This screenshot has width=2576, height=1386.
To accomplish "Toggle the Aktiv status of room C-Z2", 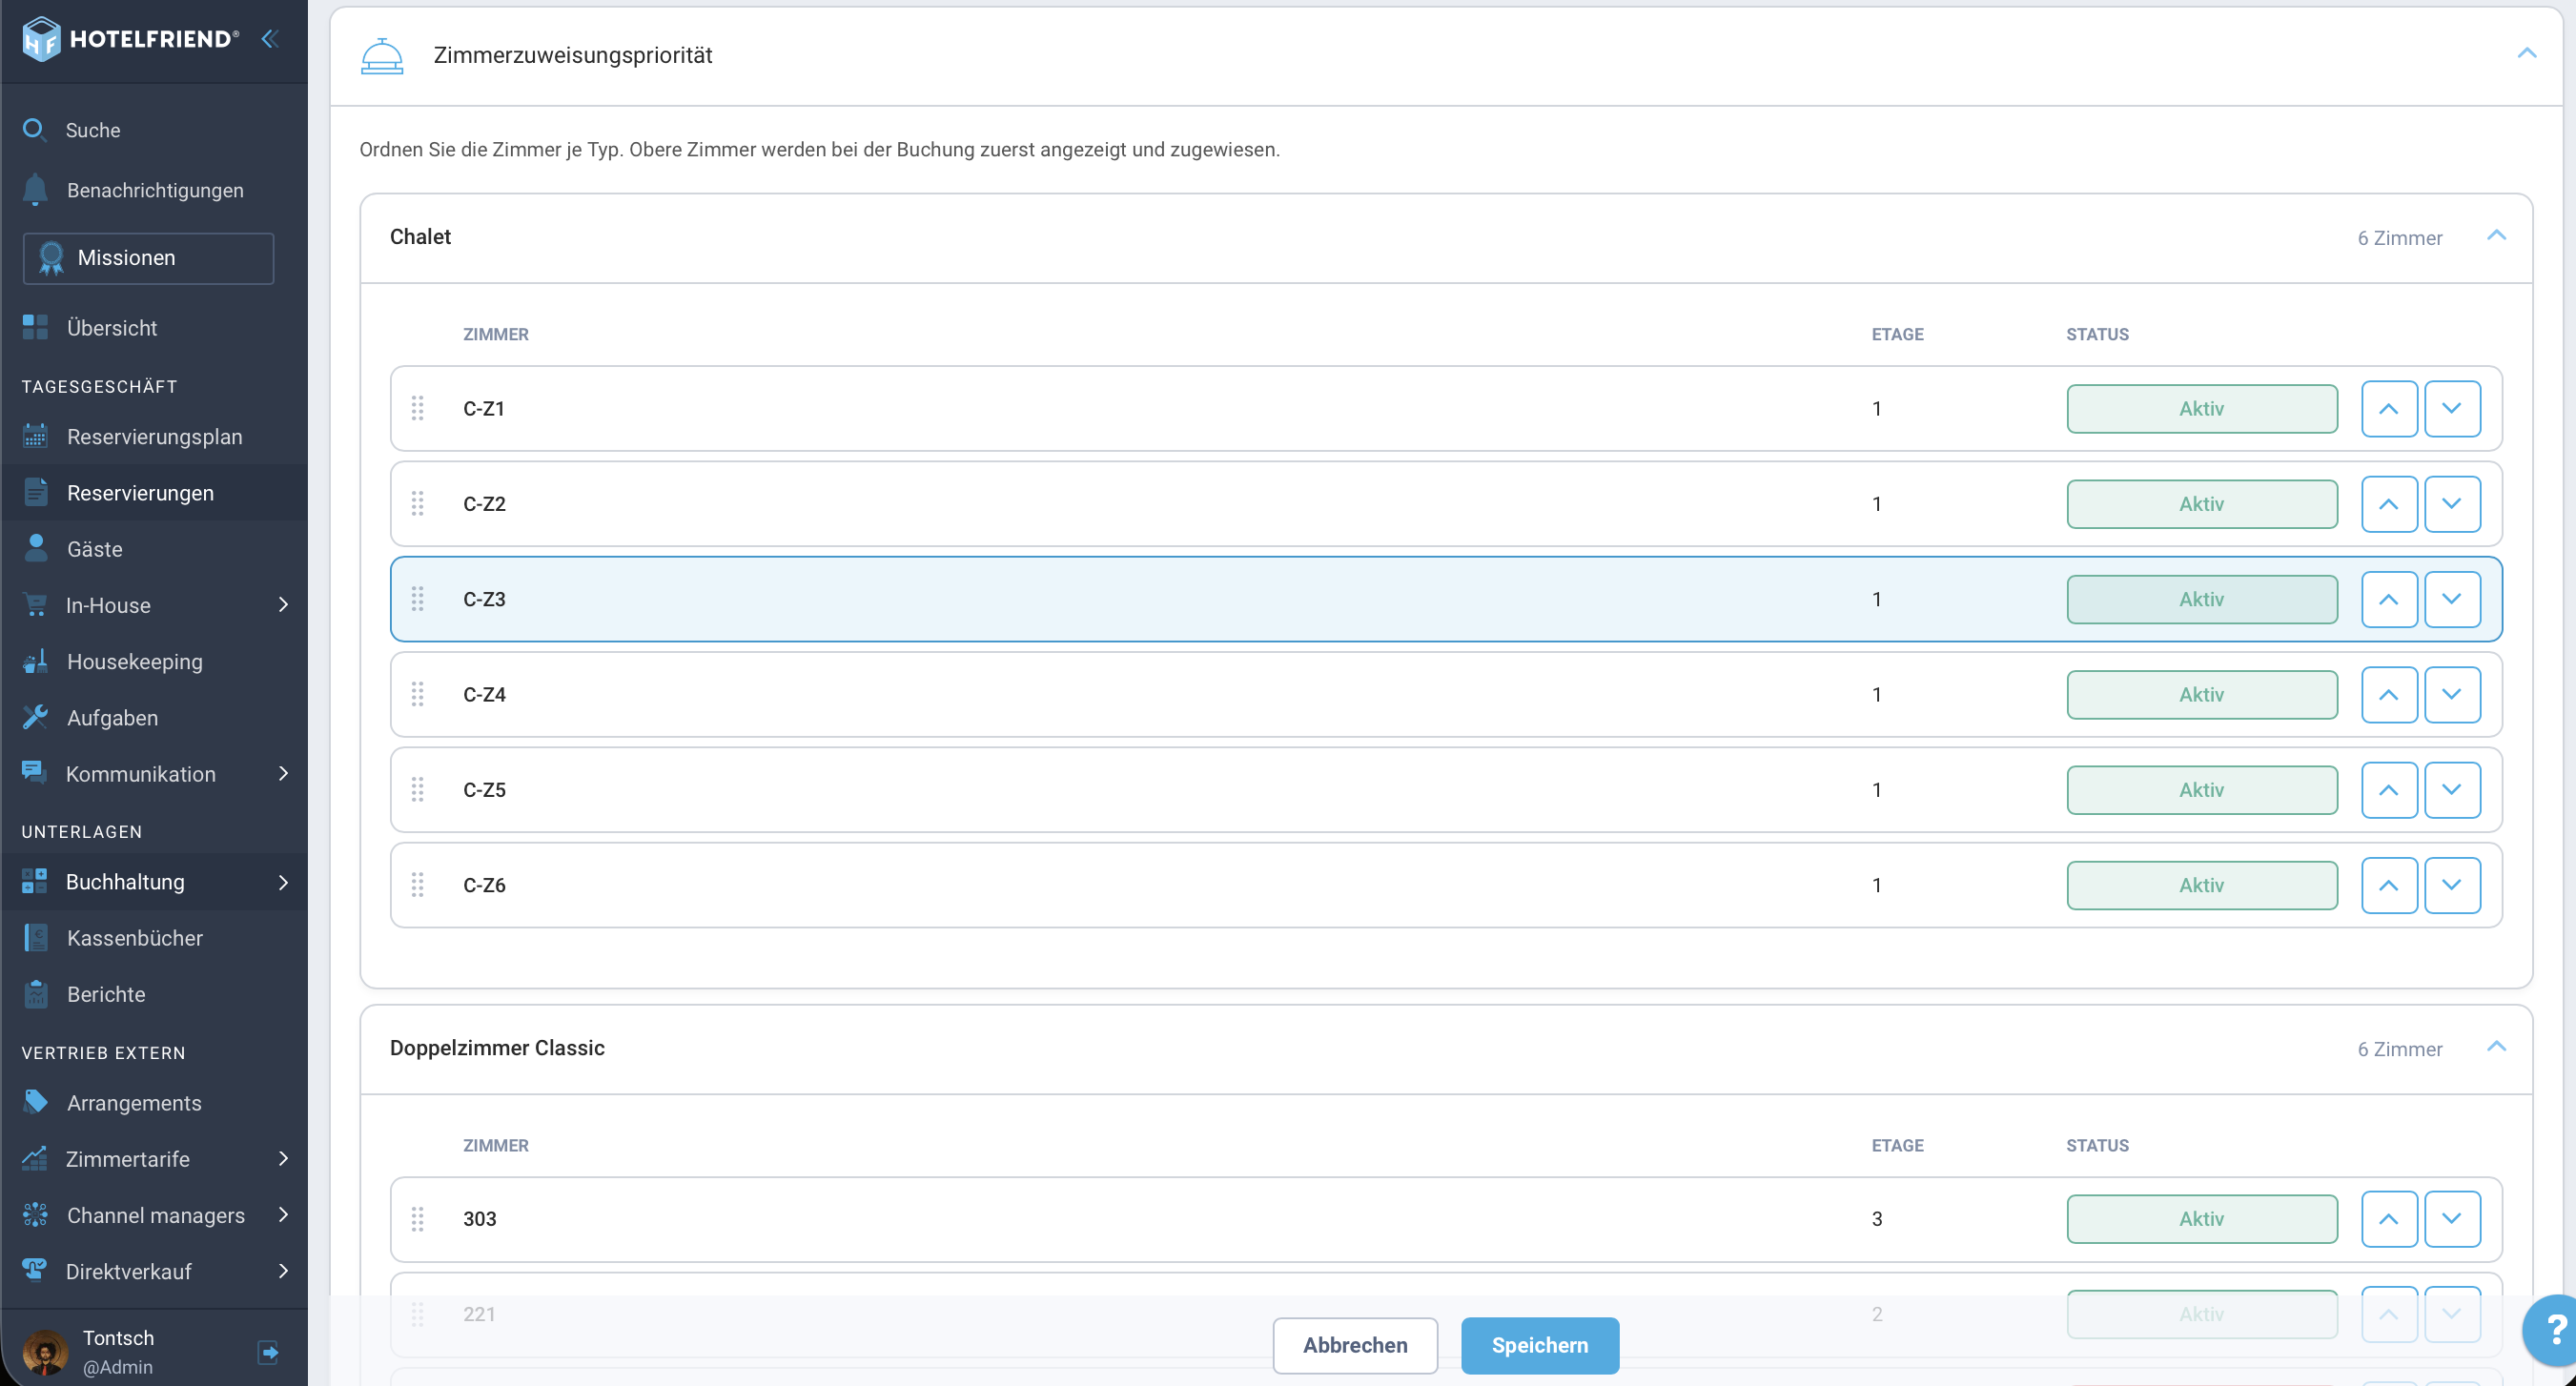I will pyautogui.click(x=2202, y=504).
